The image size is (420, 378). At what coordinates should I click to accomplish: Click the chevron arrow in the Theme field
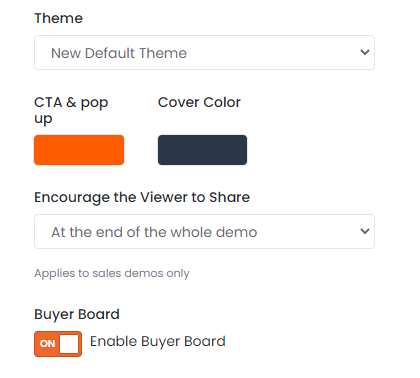click(x=365, y=52)
